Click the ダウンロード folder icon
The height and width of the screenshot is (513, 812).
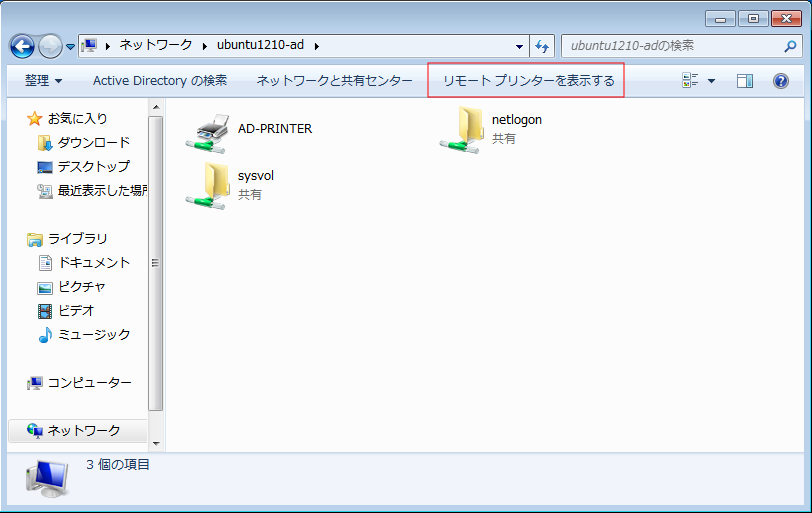[x=45, y=143]
